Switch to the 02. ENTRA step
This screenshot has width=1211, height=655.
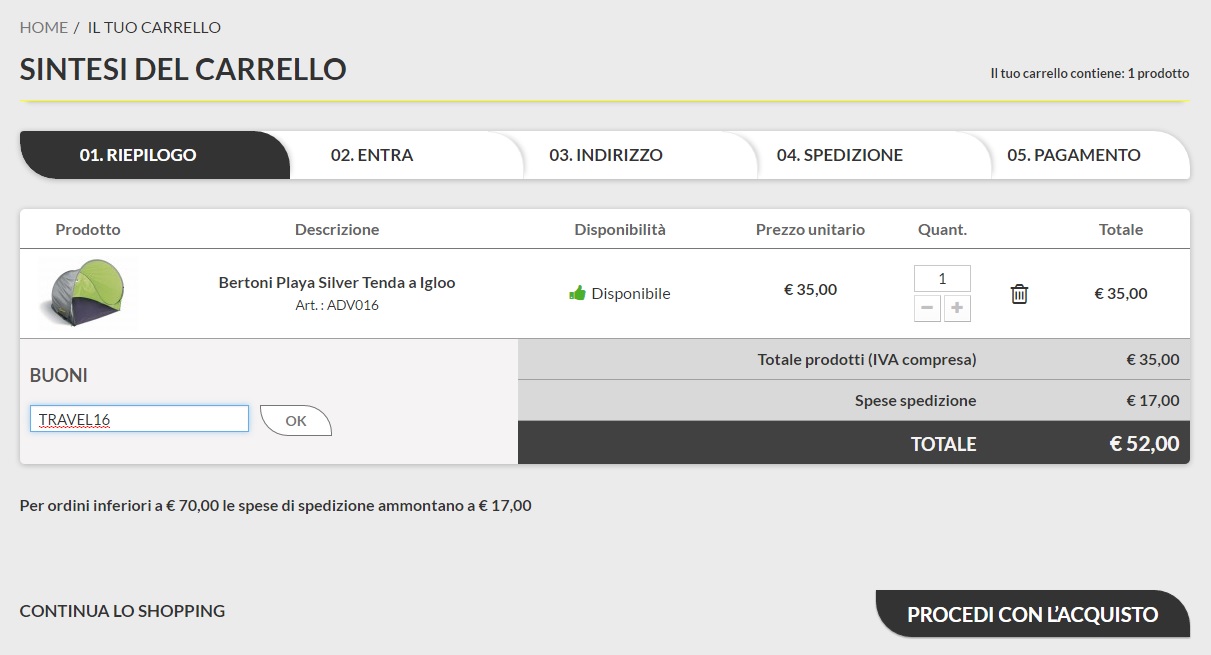tap(372, 155)
